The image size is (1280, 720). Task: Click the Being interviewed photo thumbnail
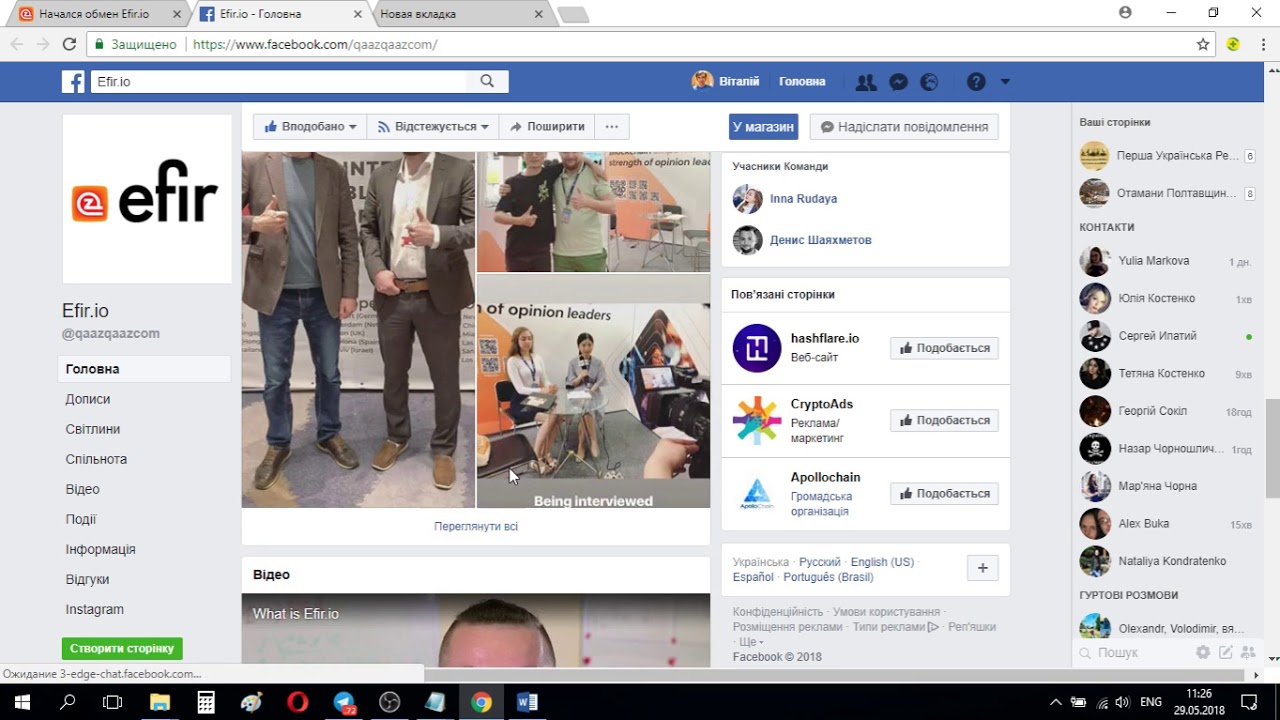(593, 391)
